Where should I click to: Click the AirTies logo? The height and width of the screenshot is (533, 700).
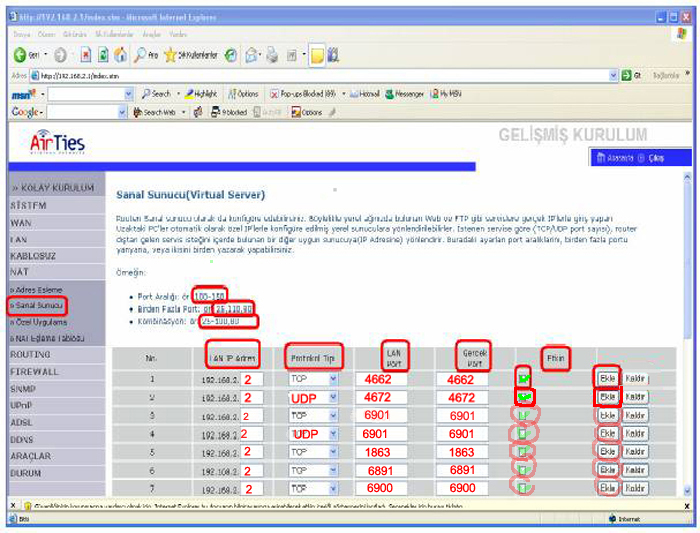pos(57,142)
